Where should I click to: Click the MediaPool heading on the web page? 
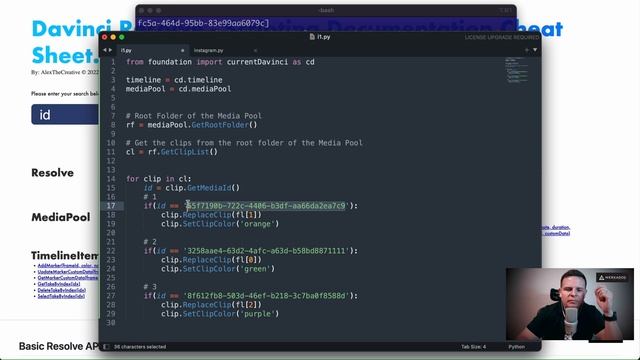tap(61, 217)
